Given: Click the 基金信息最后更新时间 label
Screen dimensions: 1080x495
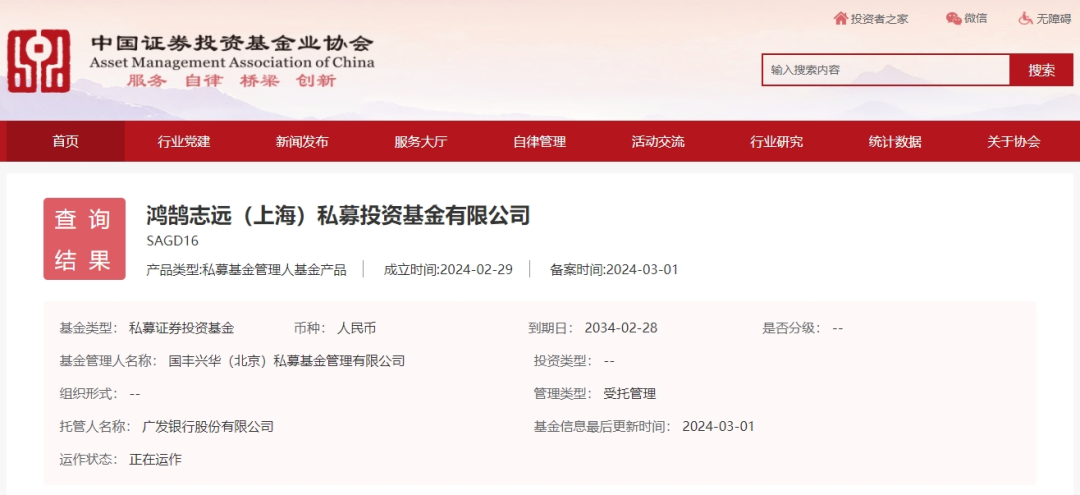Looking at the screenshot, I should point(603,427).
